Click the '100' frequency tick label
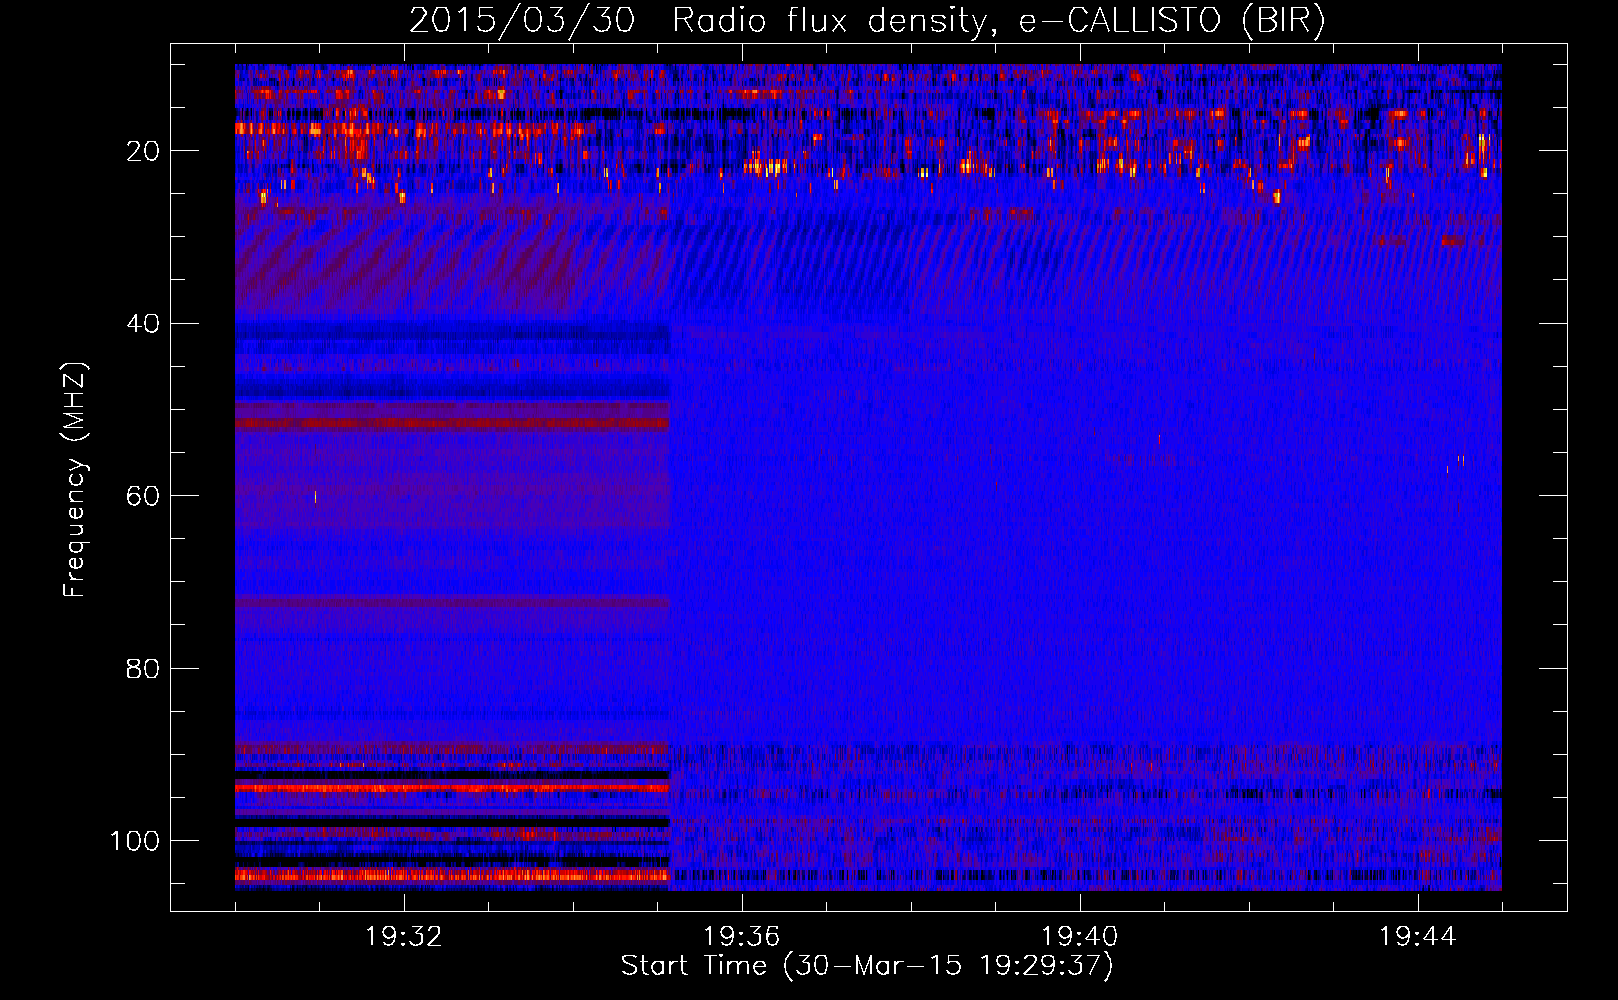 tap(135, 841)
